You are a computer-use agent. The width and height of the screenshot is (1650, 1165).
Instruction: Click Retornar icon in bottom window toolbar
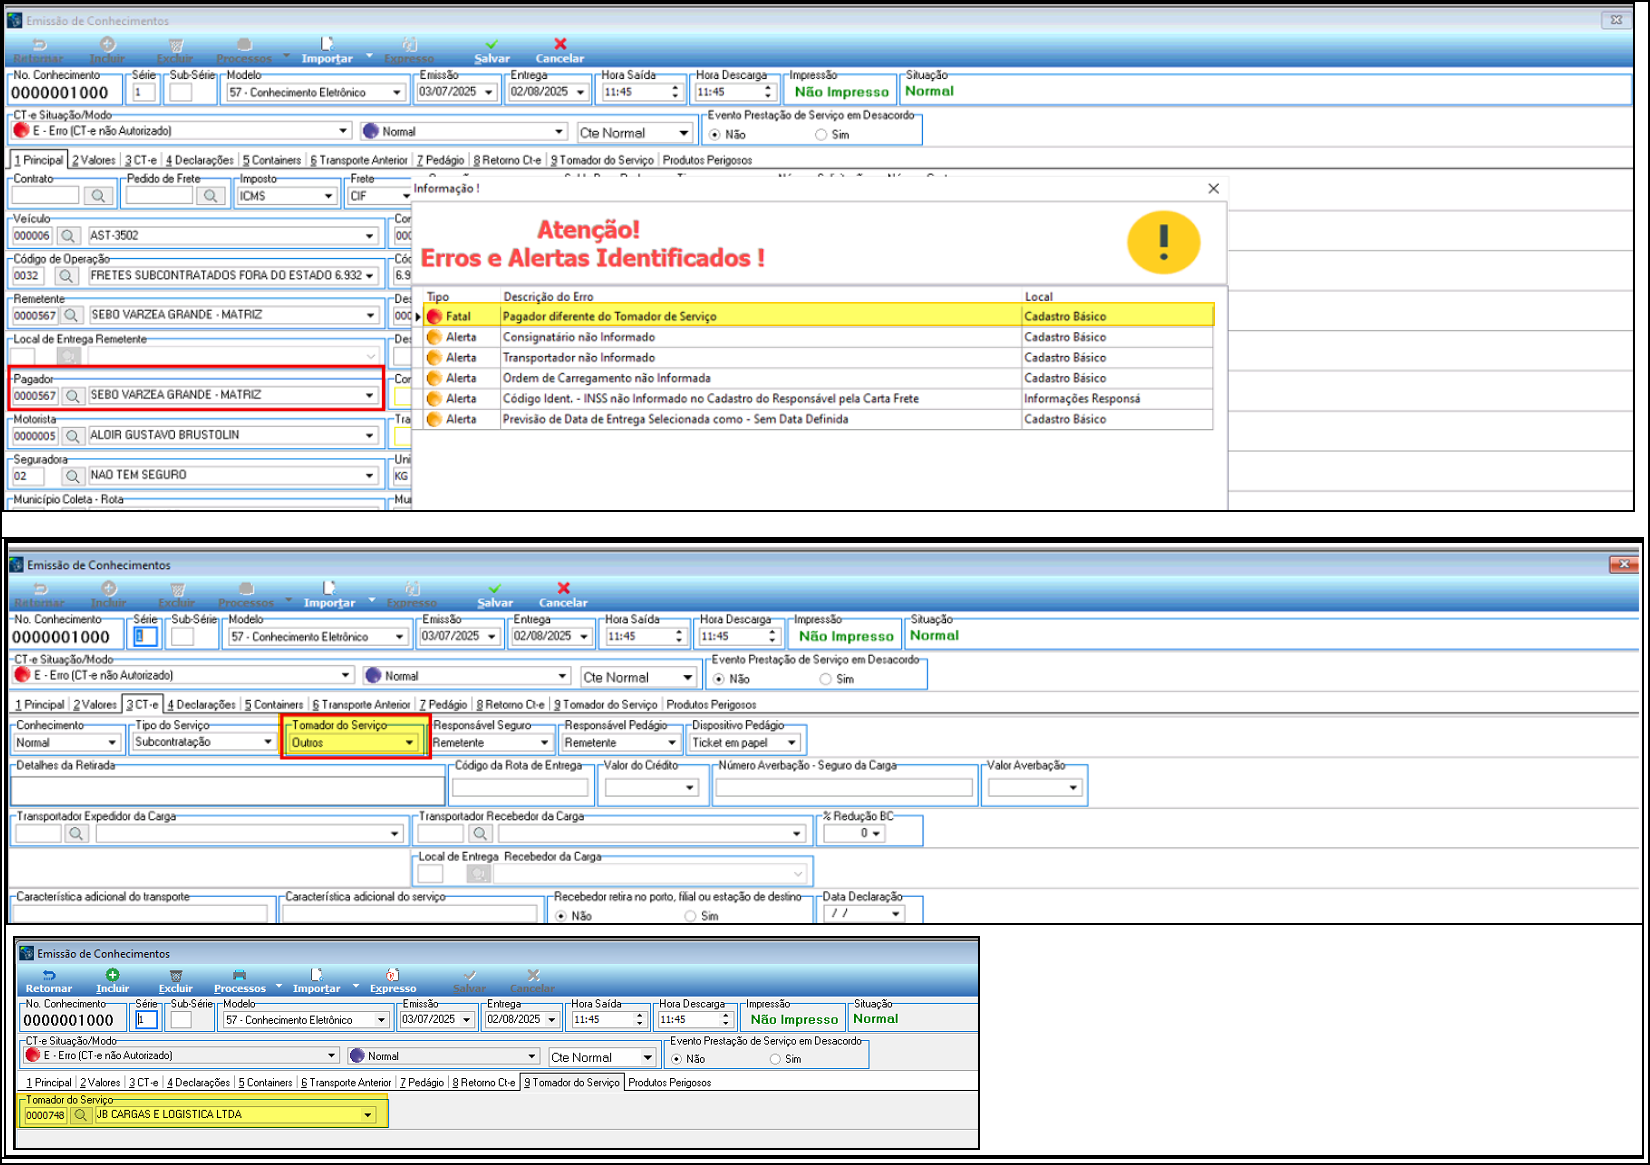point(48,975)
